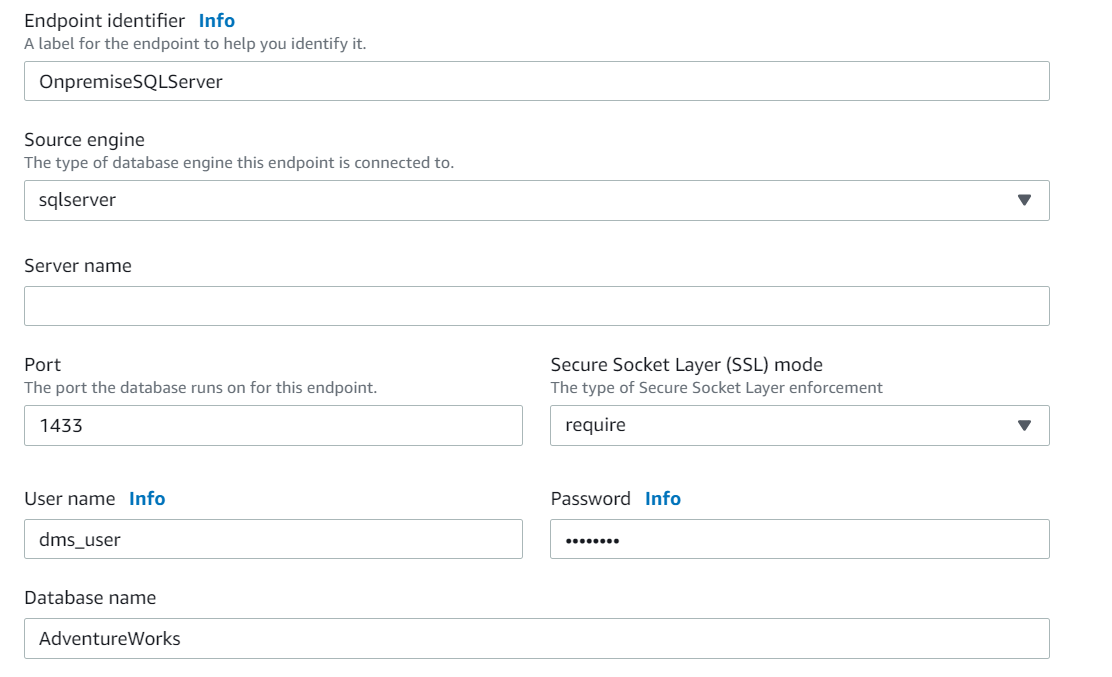Open the Source engine dropdown showing sqlserver
1112x677 pixels.
pos(520,200)
